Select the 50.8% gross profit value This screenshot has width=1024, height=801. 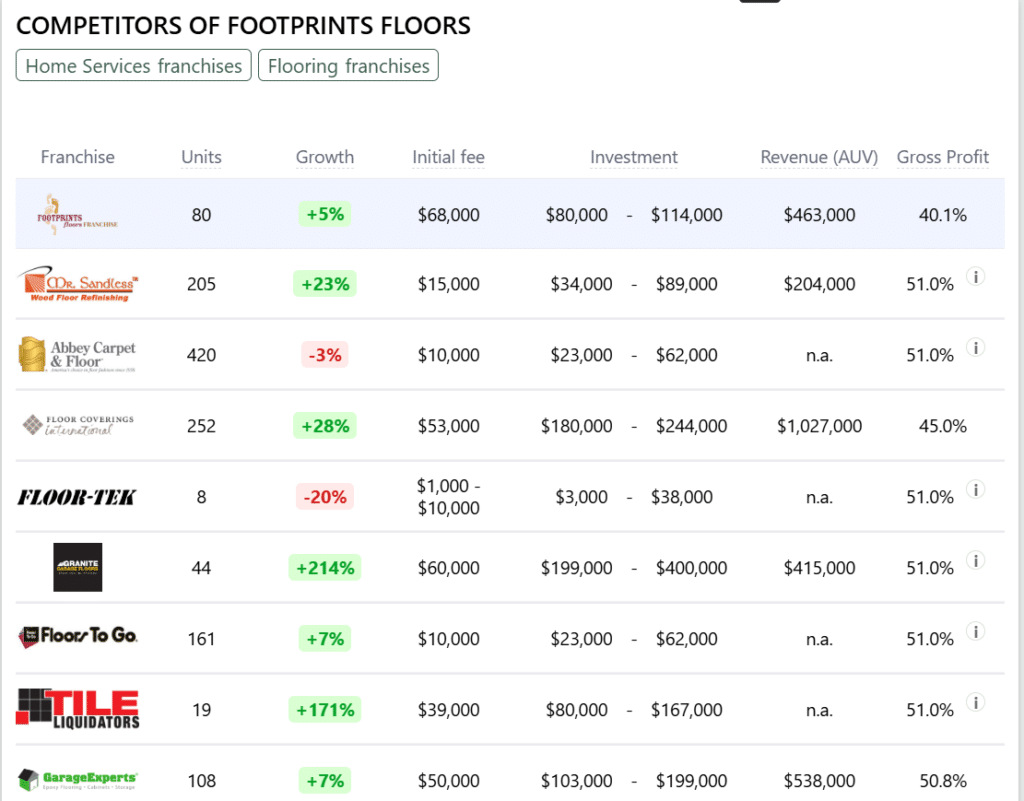pos(942,780)
